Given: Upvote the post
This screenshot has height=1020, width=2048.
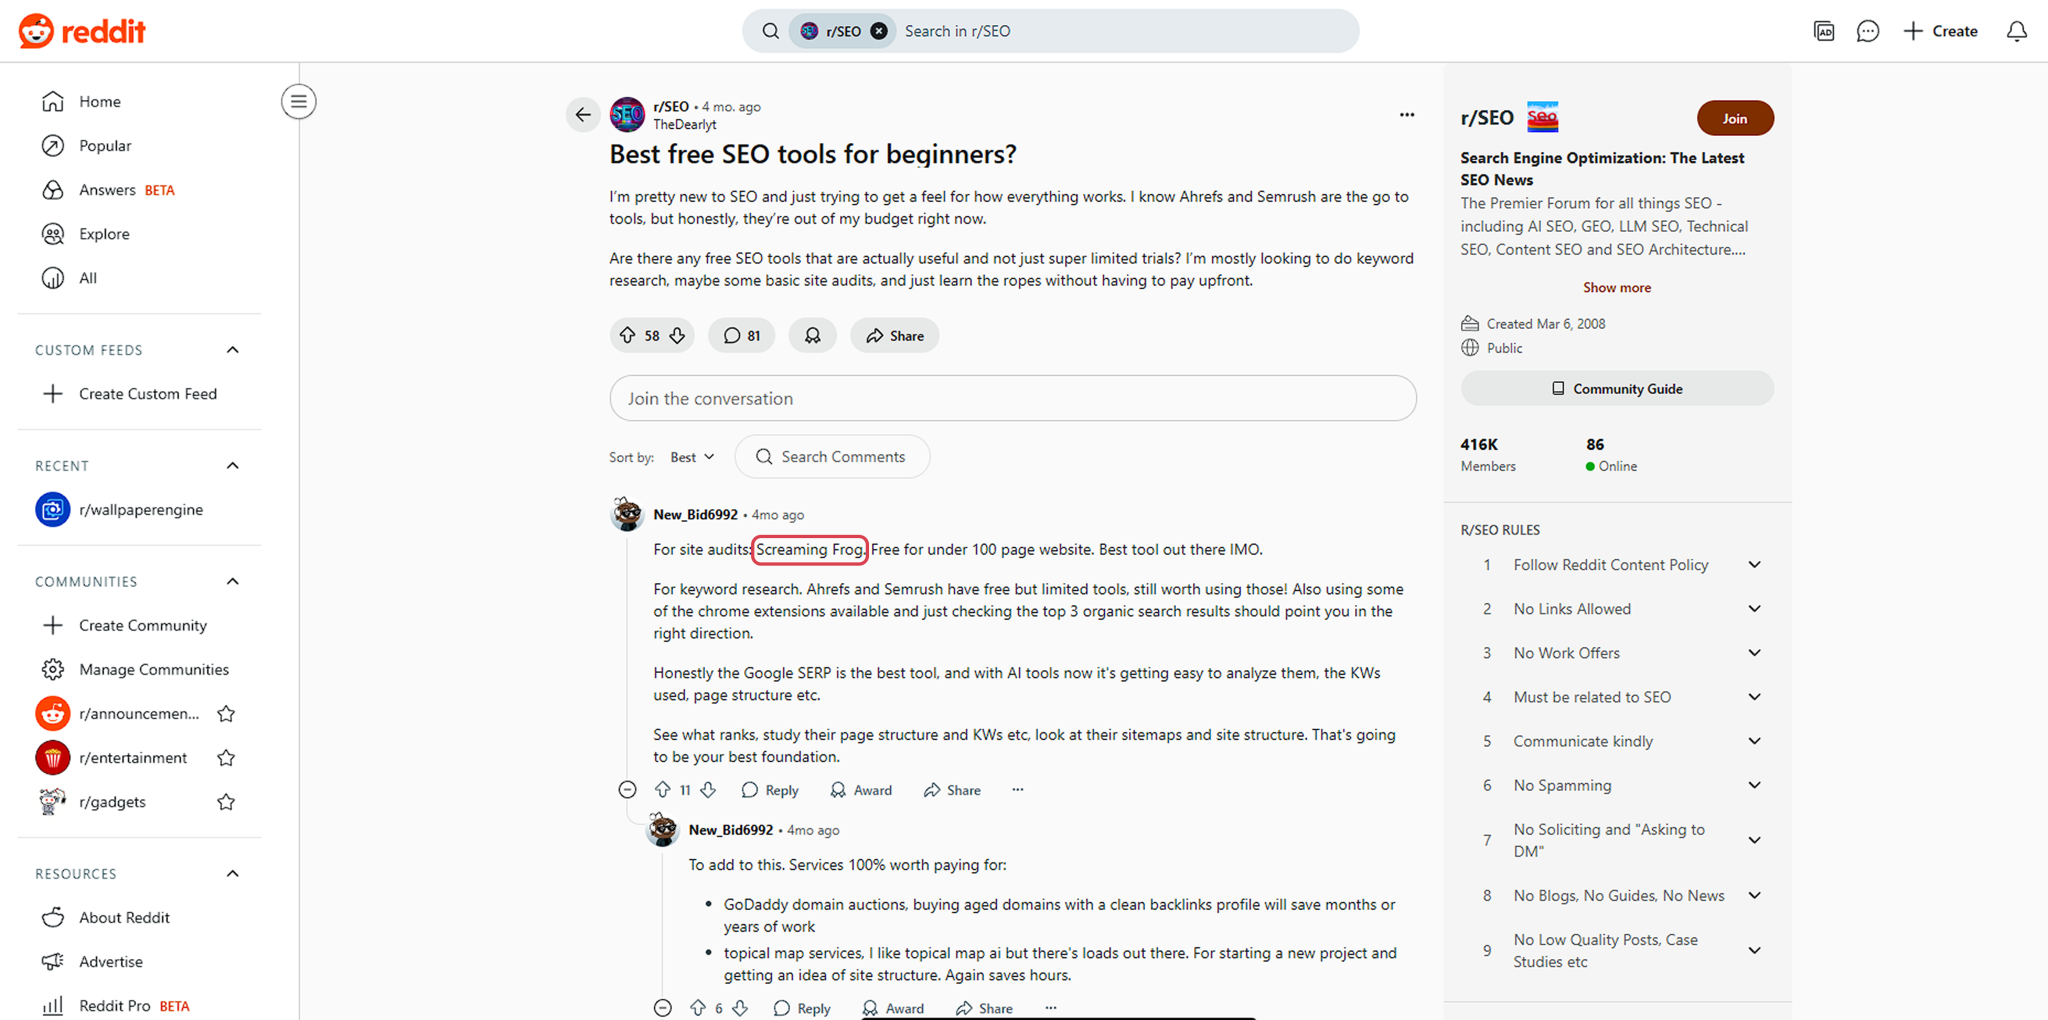Looking at the screenshot, I should click(x=627, y=336).
